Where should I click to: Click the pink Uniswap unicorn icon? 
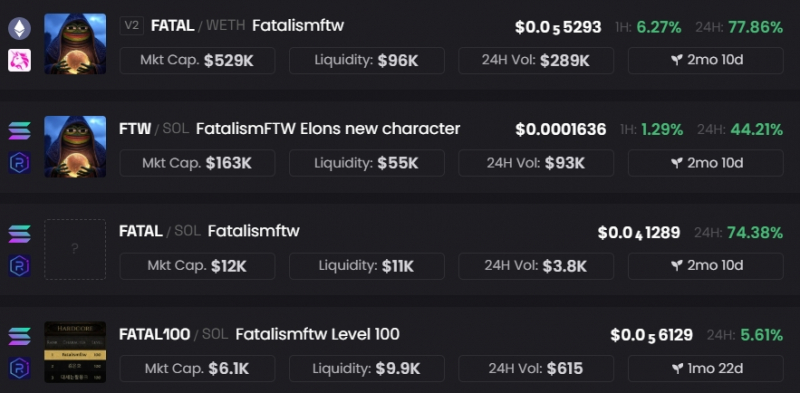(19, 60)
